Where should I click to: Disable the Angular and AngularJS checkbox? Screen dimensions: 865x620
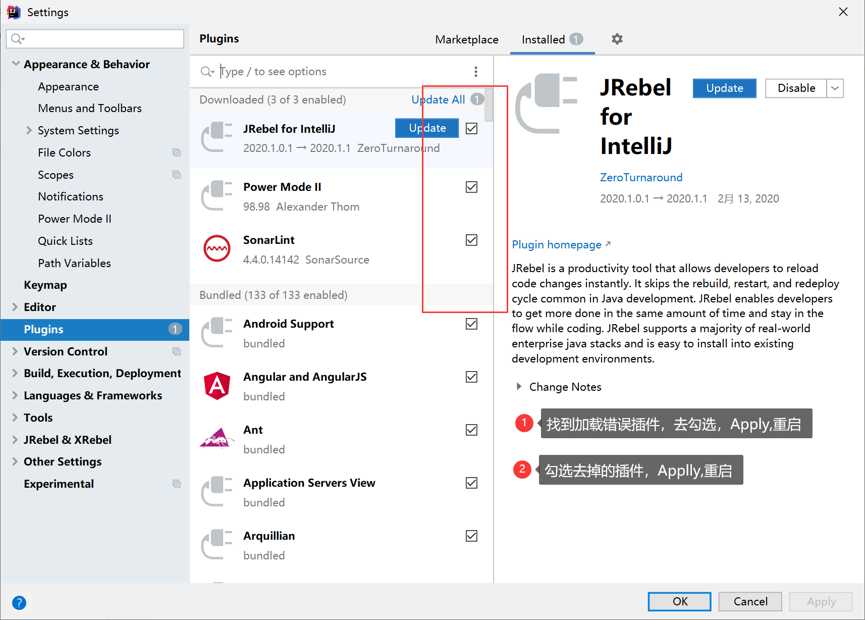(472, 377)
